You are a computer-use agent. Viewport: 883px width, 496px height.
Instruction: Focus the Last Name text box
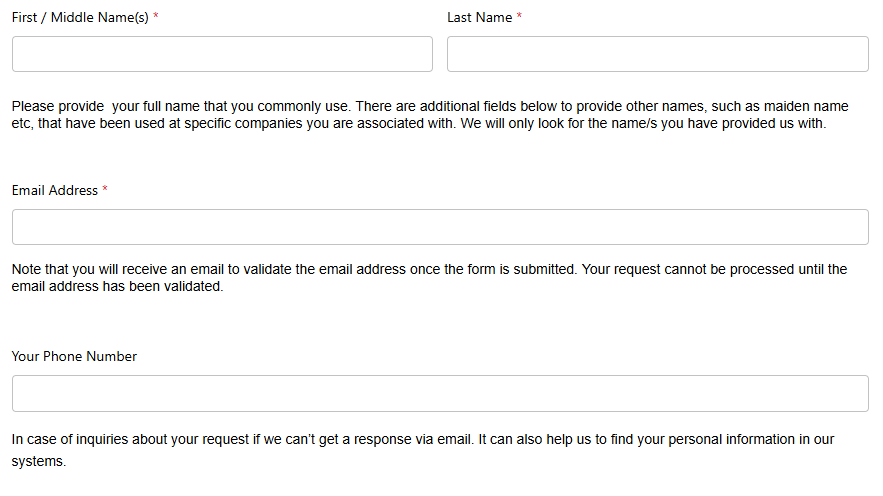(x=657, y=54)
